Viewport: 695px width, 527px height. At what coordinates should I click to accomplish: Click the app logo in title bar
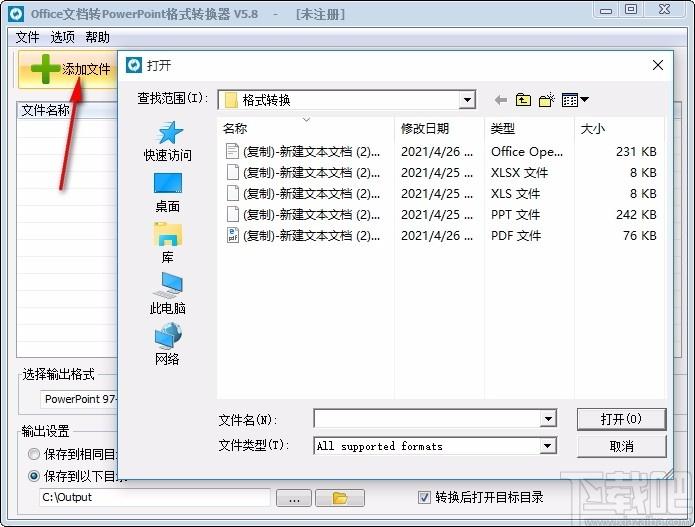[16, 14]
